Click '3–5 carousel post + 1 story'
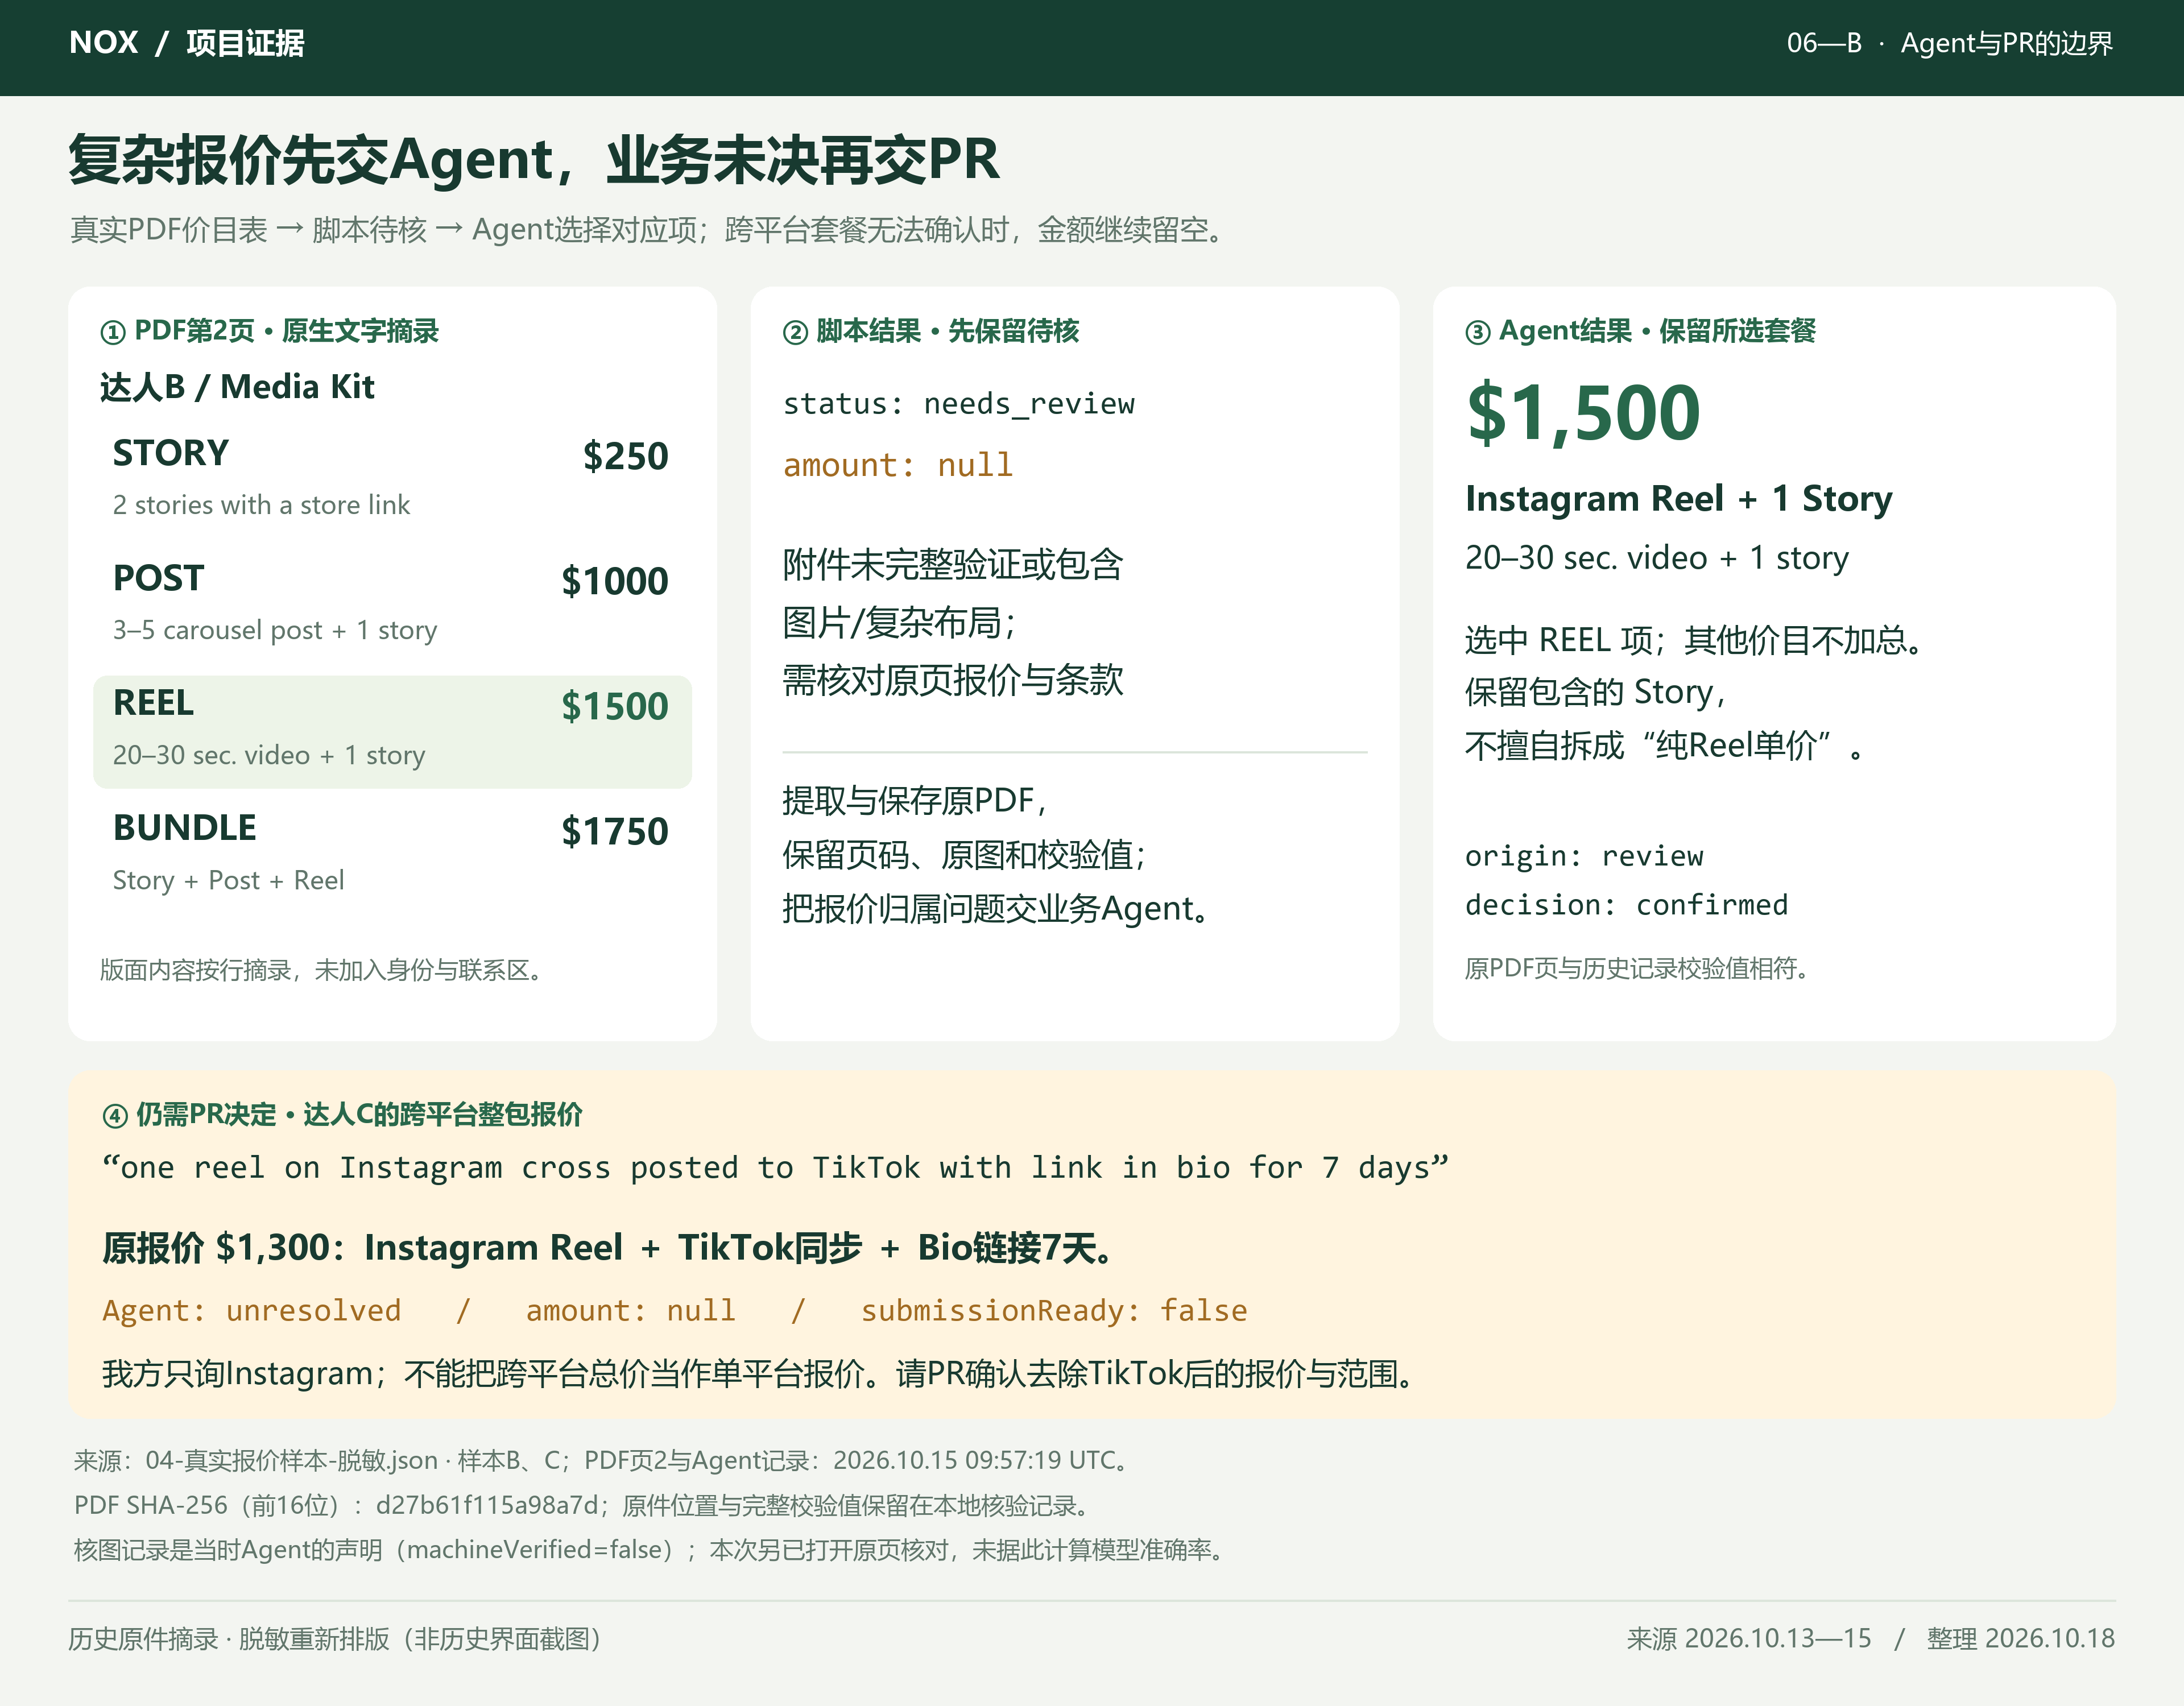2184x1706 pixels. [x=275, y=630]
